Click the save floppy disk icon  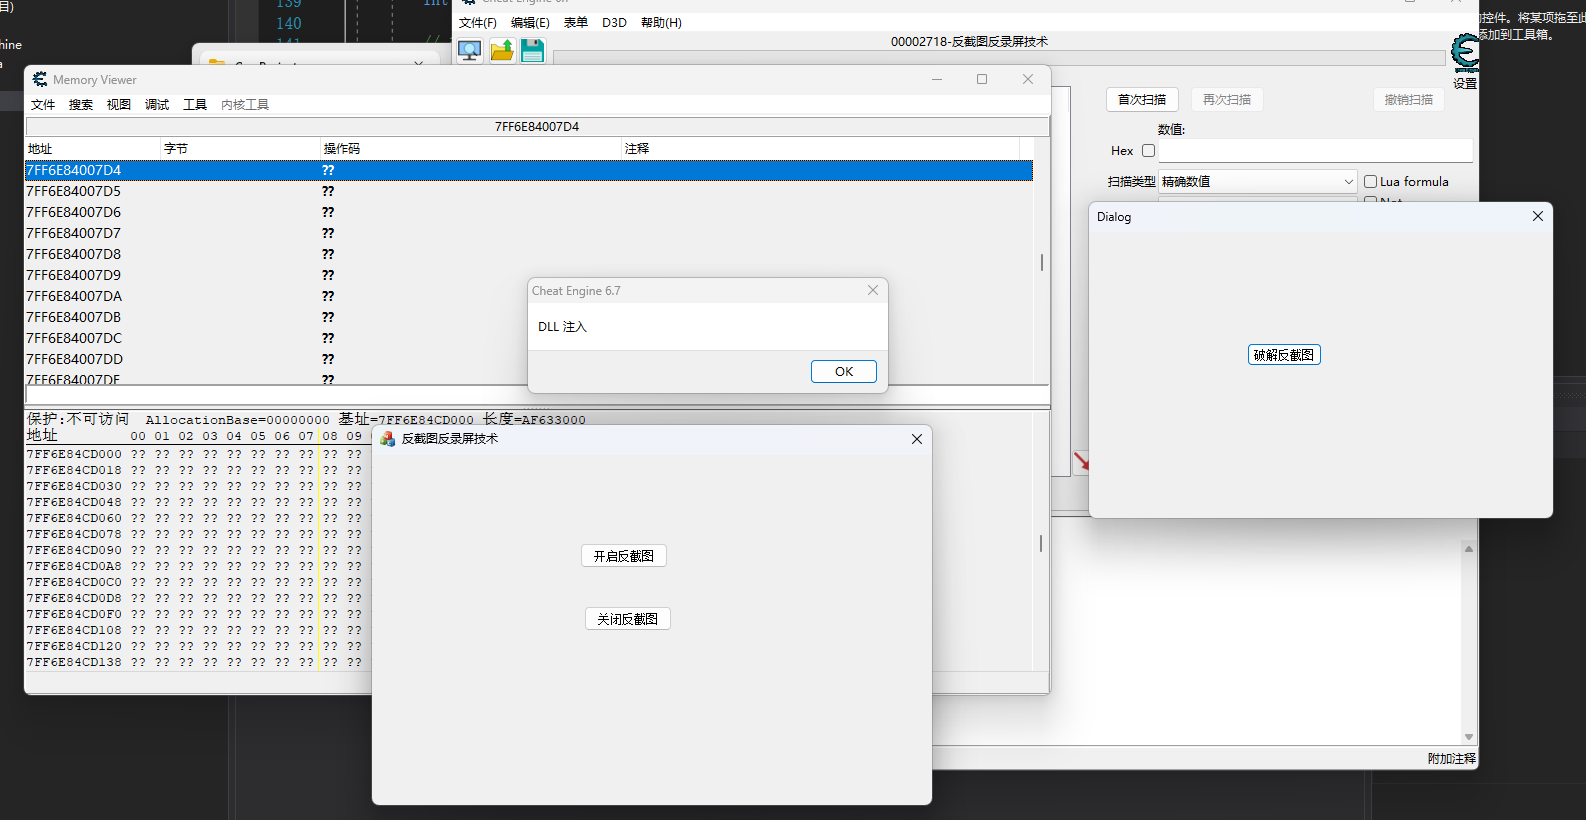tap(533, 51)
